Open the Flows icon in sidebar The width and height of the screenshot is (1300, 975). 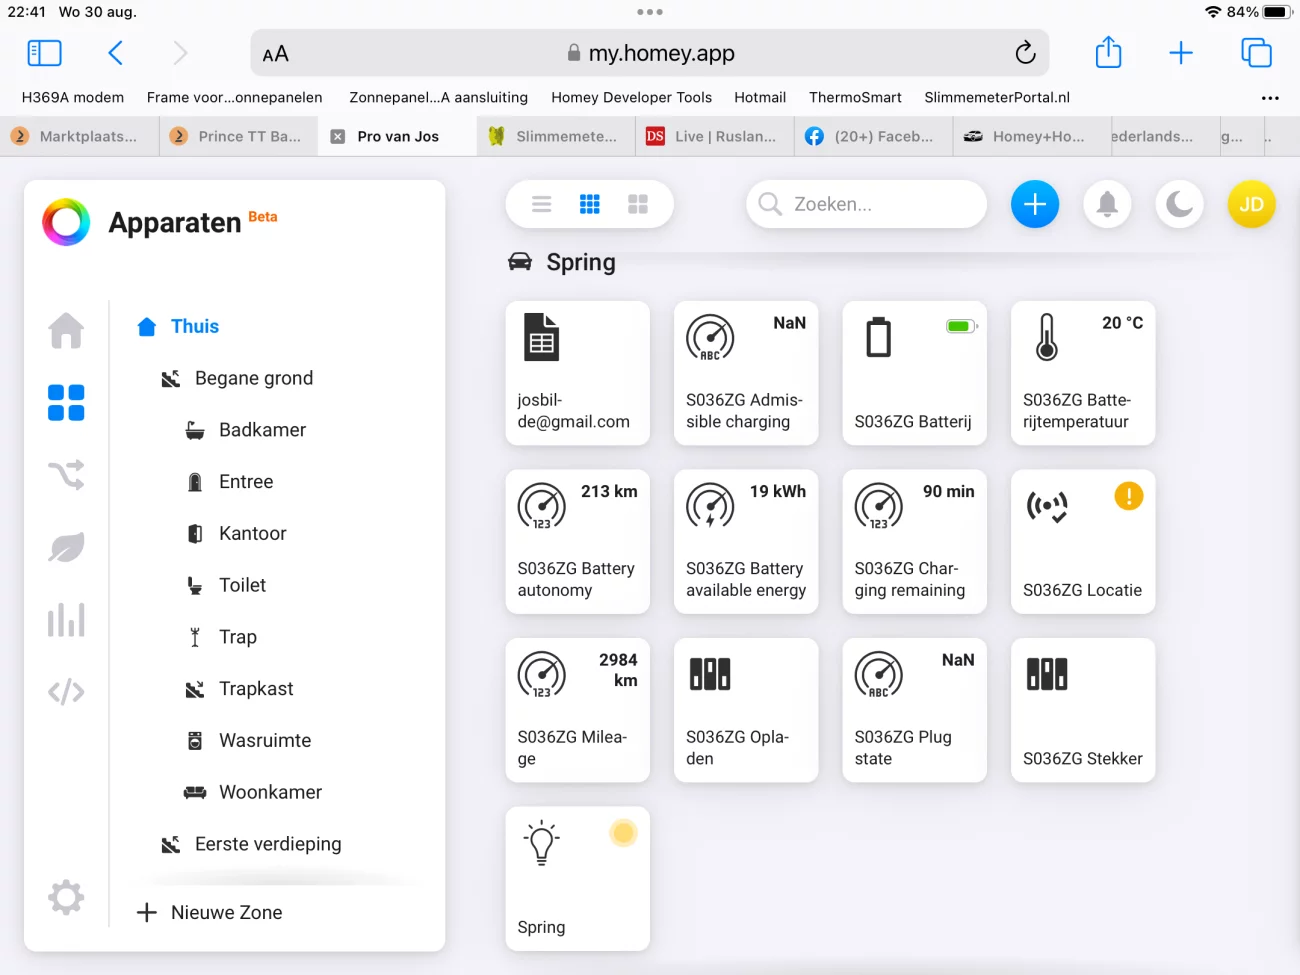pos(66,475)
